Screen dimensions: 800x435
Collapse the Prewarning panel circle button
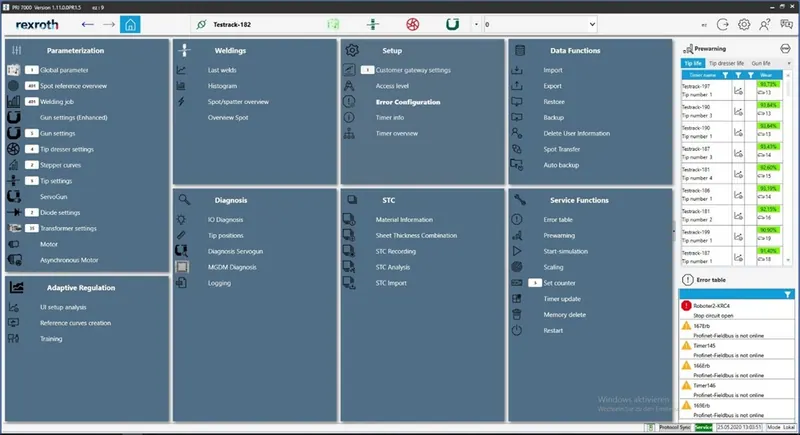point(785,48)
